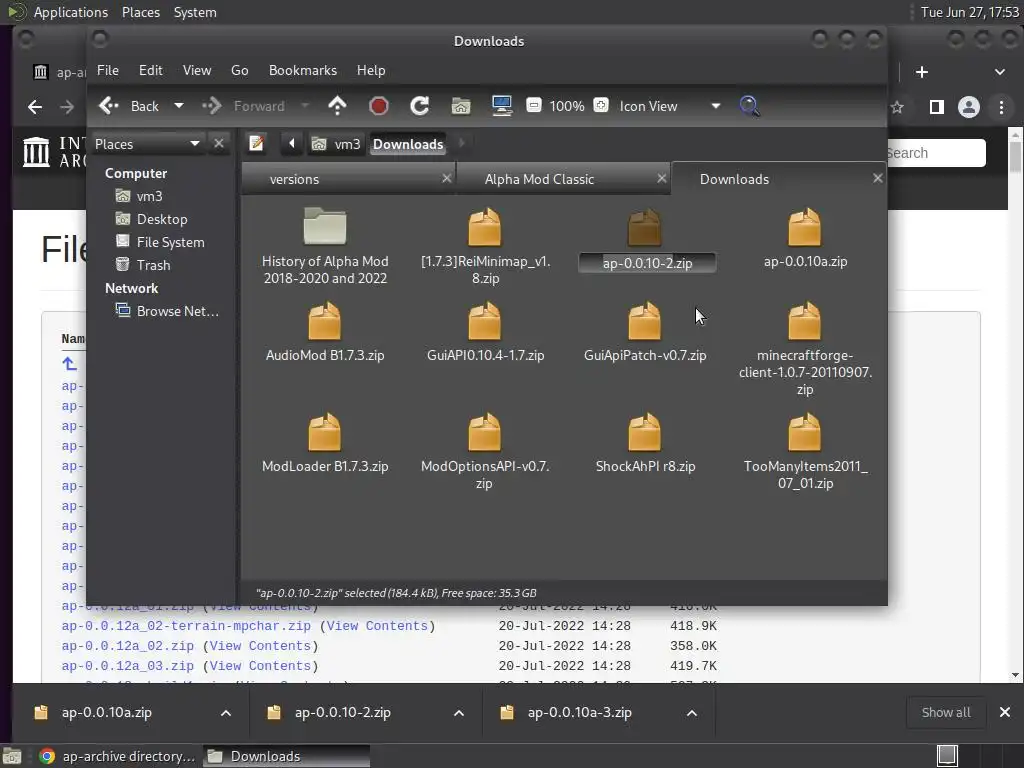The width and height of the screenshot is (1024, 768).
Task: Open the Home folder from the toolbar
Action: coord(461,106)
